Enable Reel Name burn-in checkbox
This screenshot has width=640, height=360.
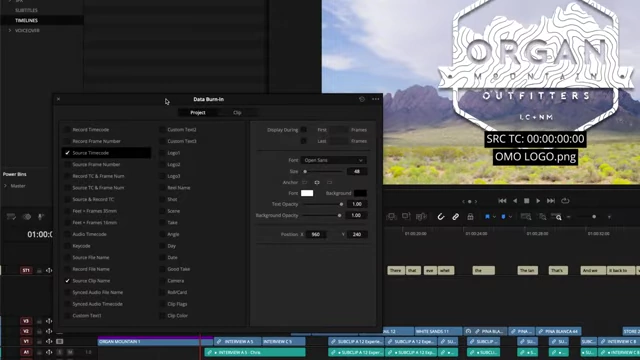[162, 188]
